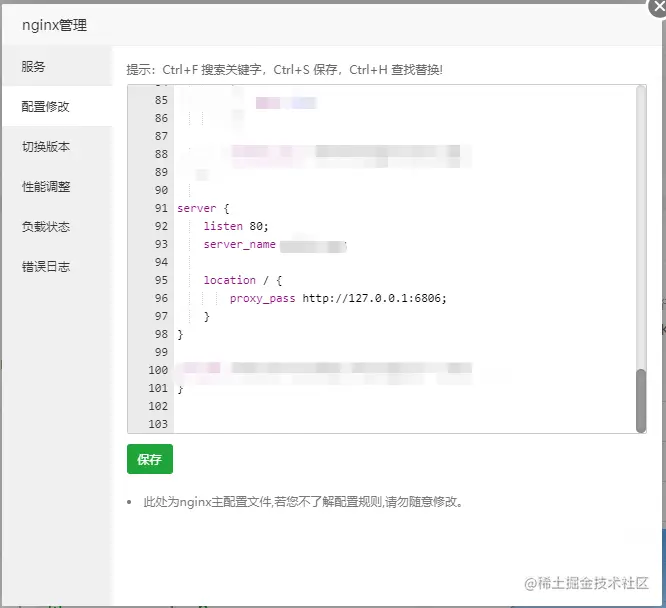Viewport: 666px width, 608px height.
Task: Place cursor on 'listen 80;' line
Action: tap(236, 226)
